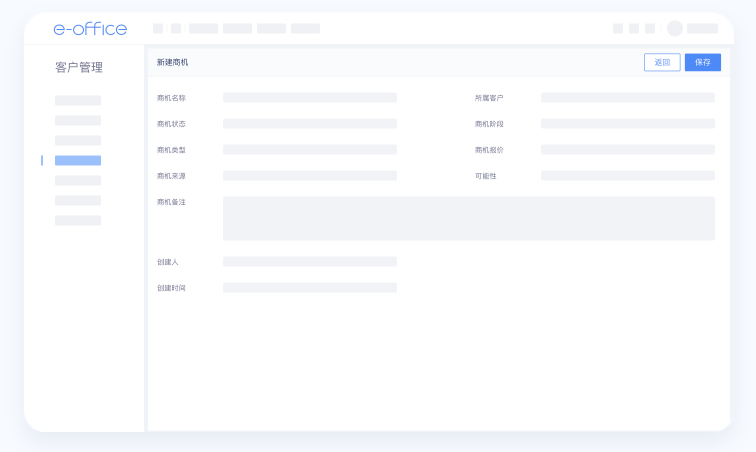Viewport: 756px width, 452px height.
Task: Click the 保存 button
Action: [x=702, y=62]
